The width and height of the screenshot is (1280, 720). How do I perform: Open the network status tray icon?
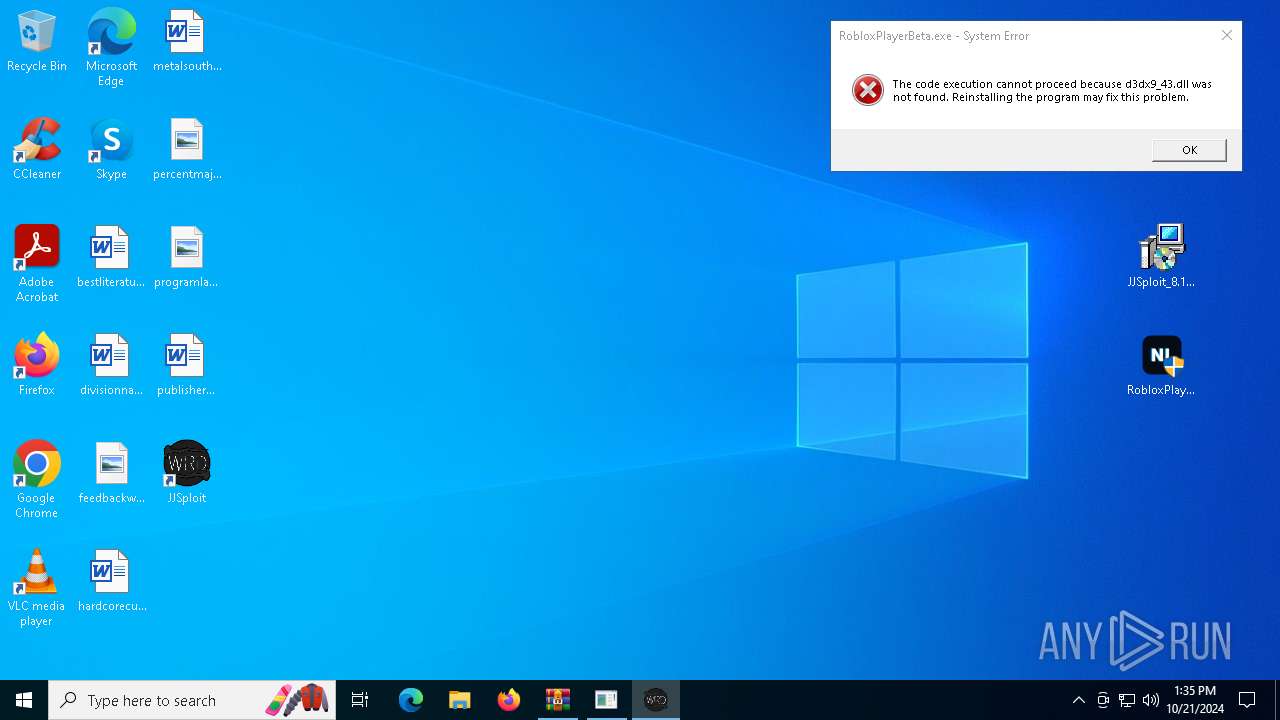pos(1127,700)
